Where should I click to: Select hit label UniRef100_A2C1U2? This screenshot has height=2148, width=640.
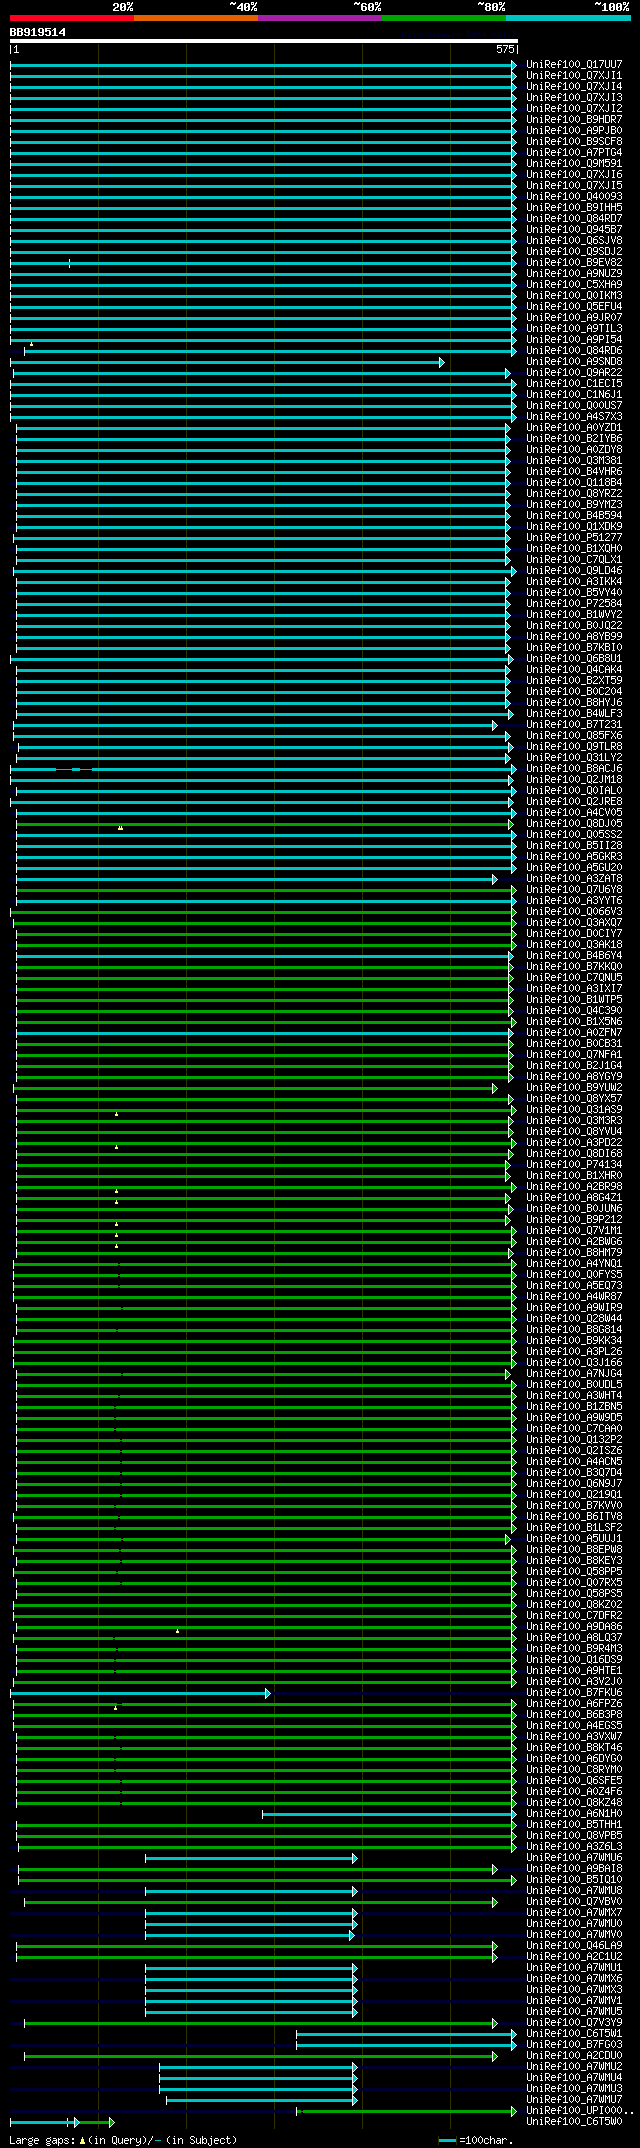pyautogui.click(x=574, y=1956)
